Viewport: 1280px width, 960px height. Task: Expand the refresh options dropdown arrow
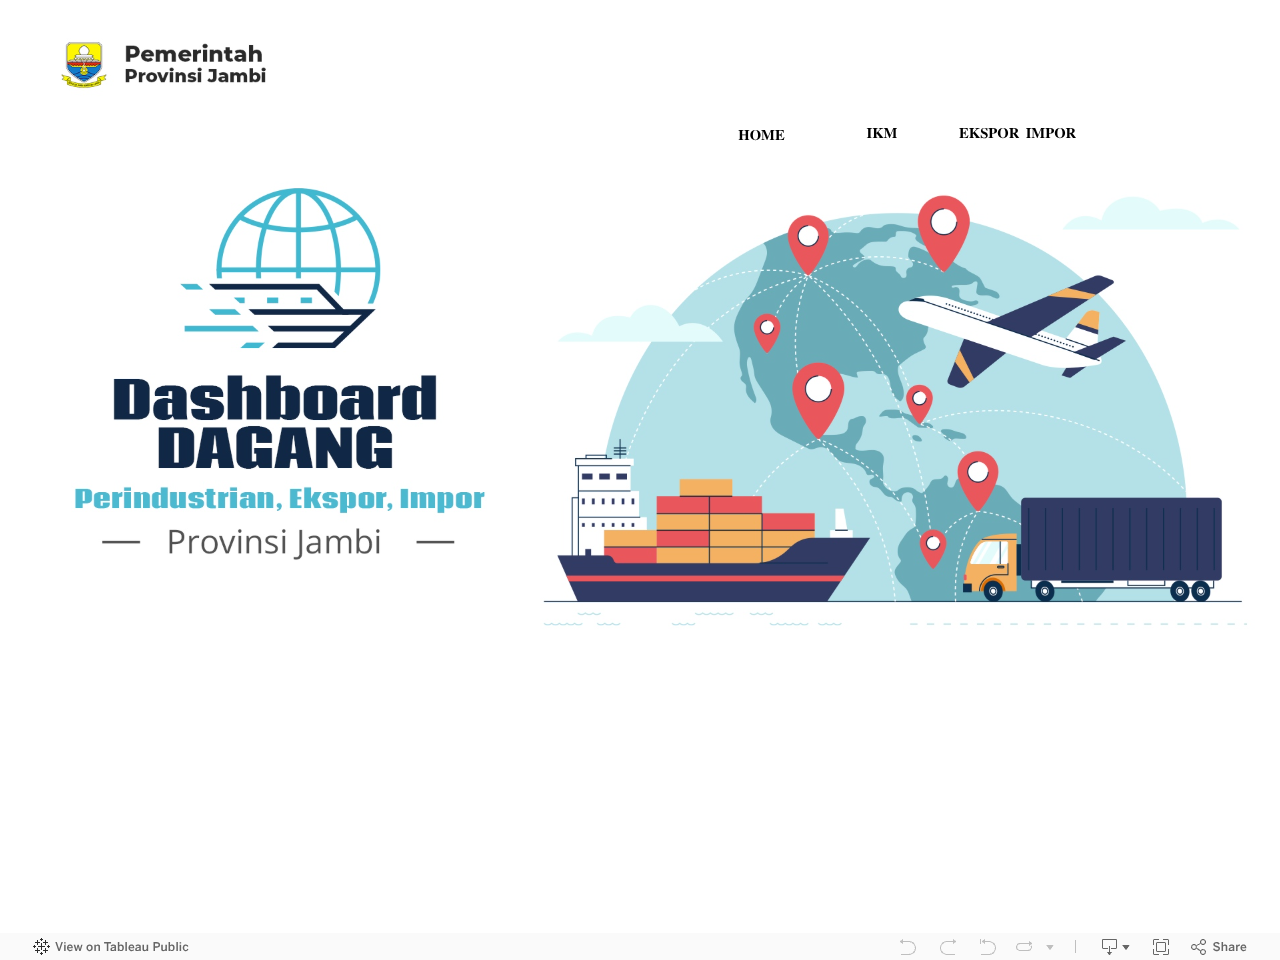[x=1050, y=947]
